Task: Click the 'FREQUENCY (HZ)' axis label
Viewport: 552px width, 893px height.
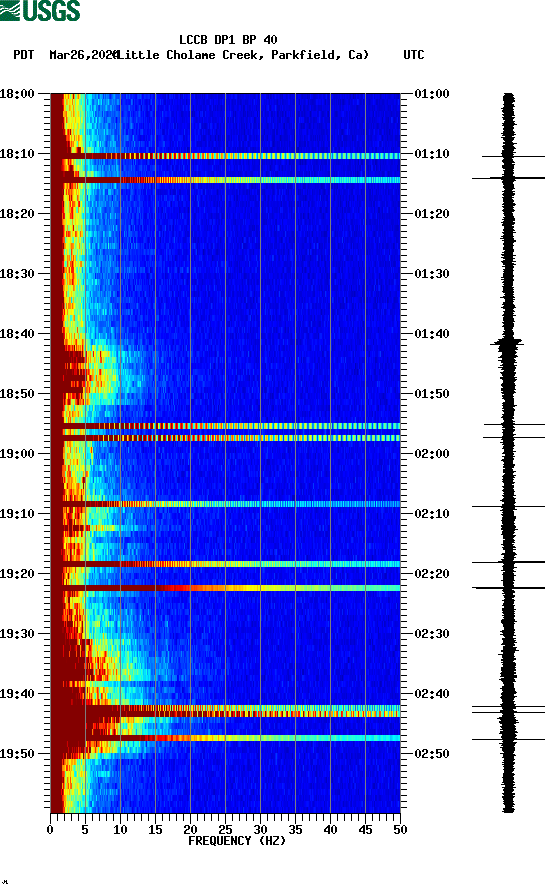Action: point(236,841)
